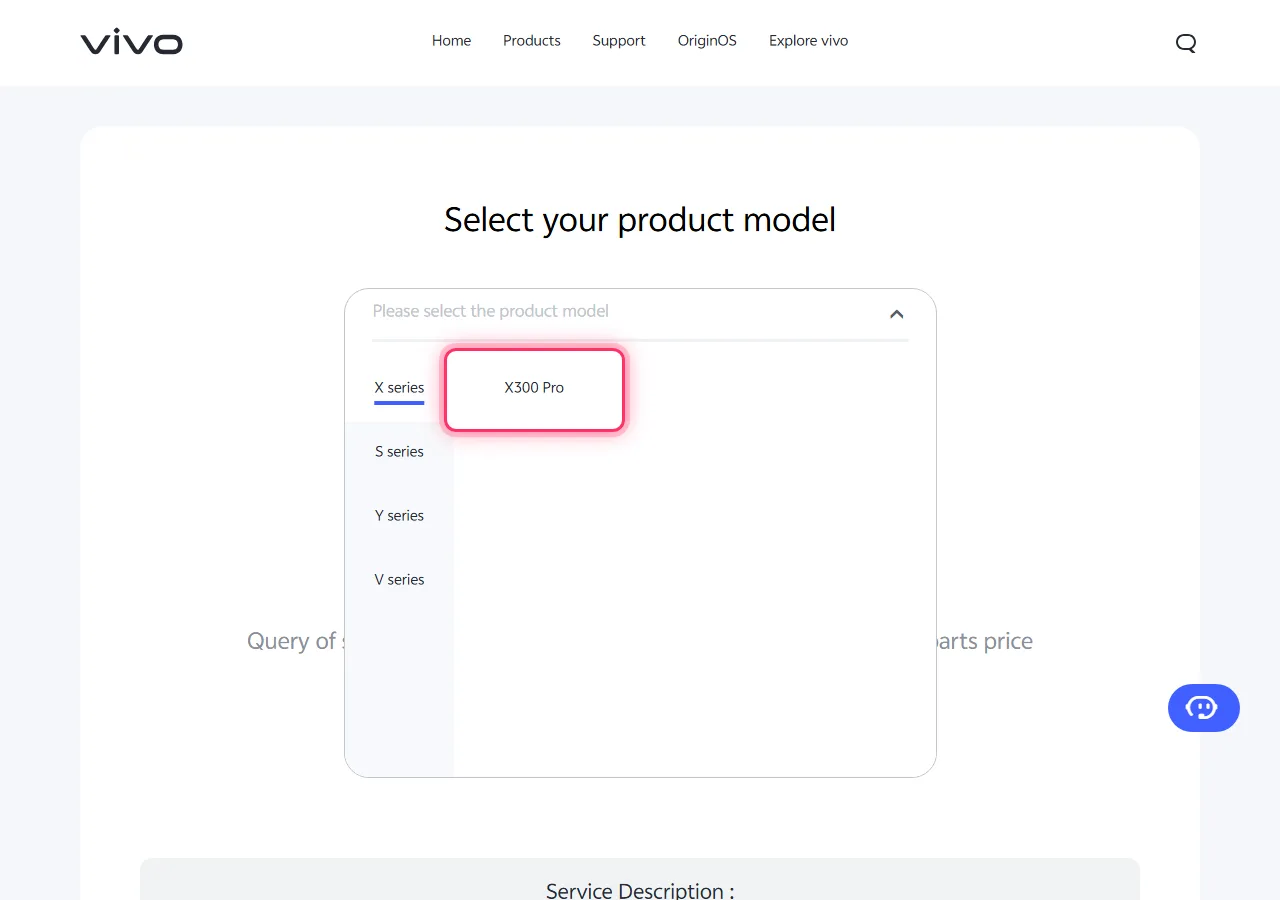Open the search icon in header

1186,43
